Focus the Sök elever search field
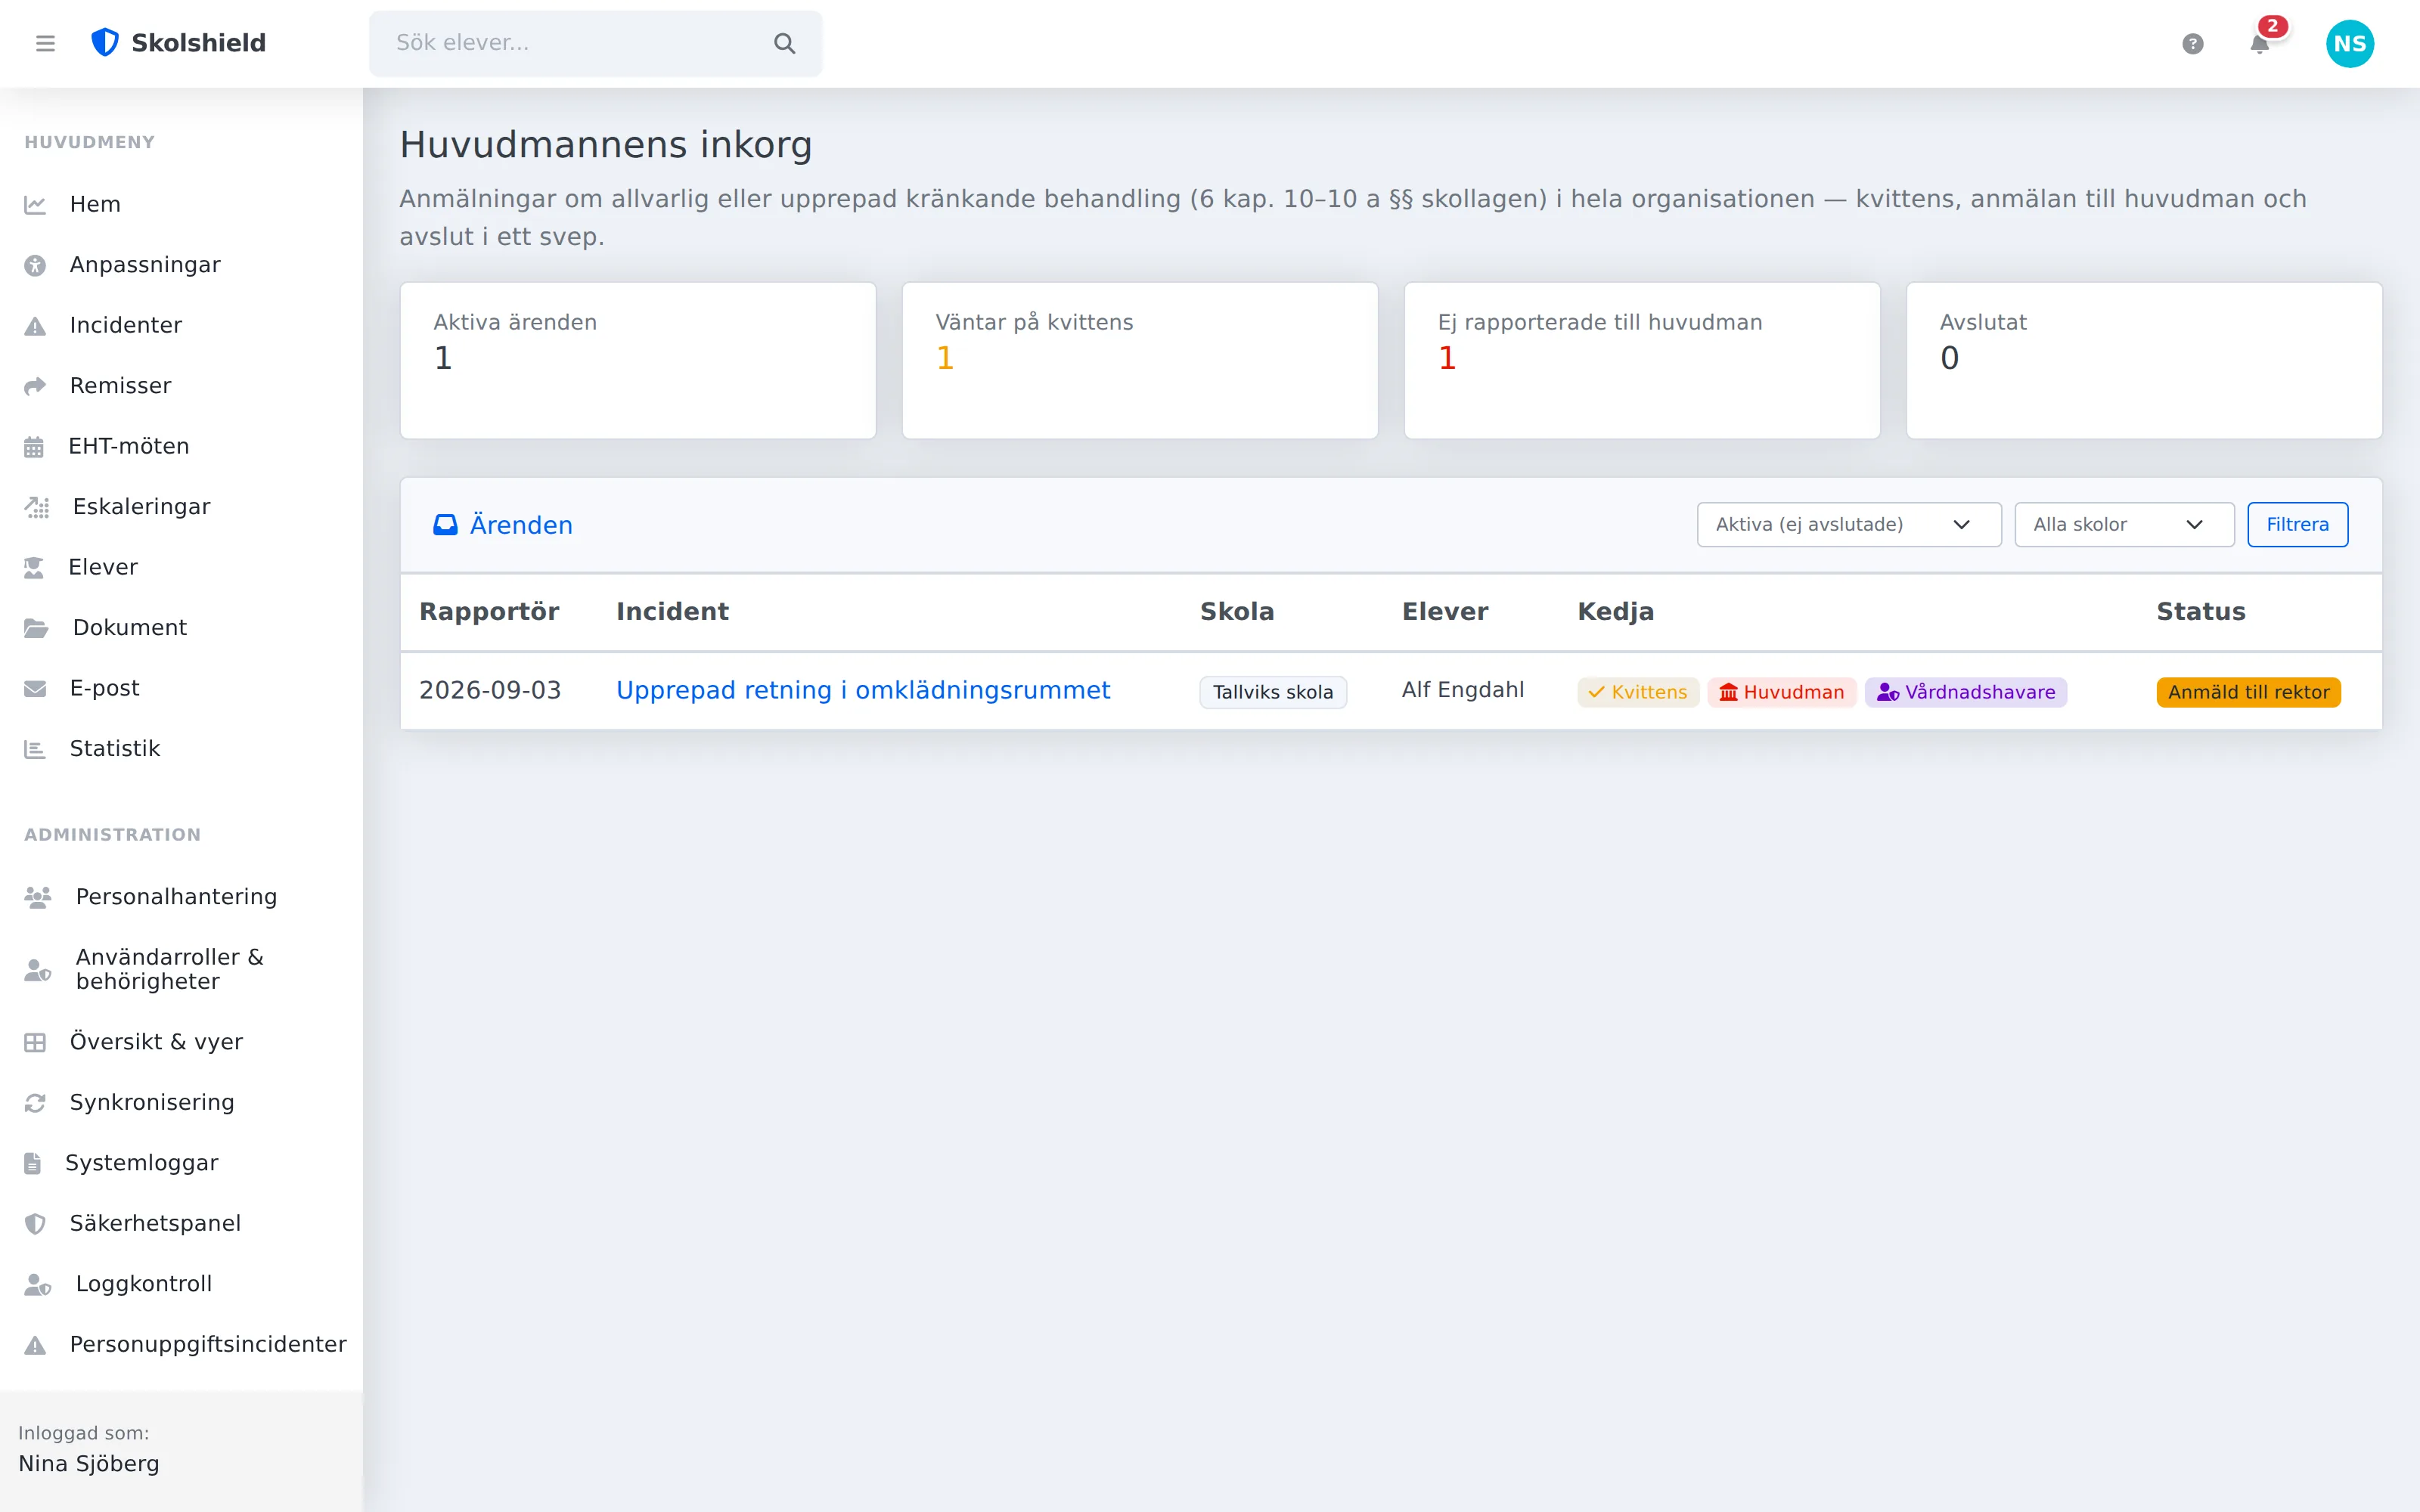This screenshot has width=2420, height=1512. click(596, 43)
